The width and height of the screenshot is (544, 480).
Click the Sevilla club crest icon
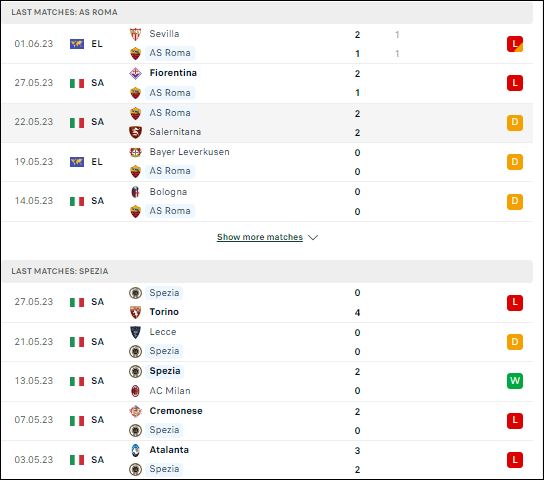click(135, 34)
